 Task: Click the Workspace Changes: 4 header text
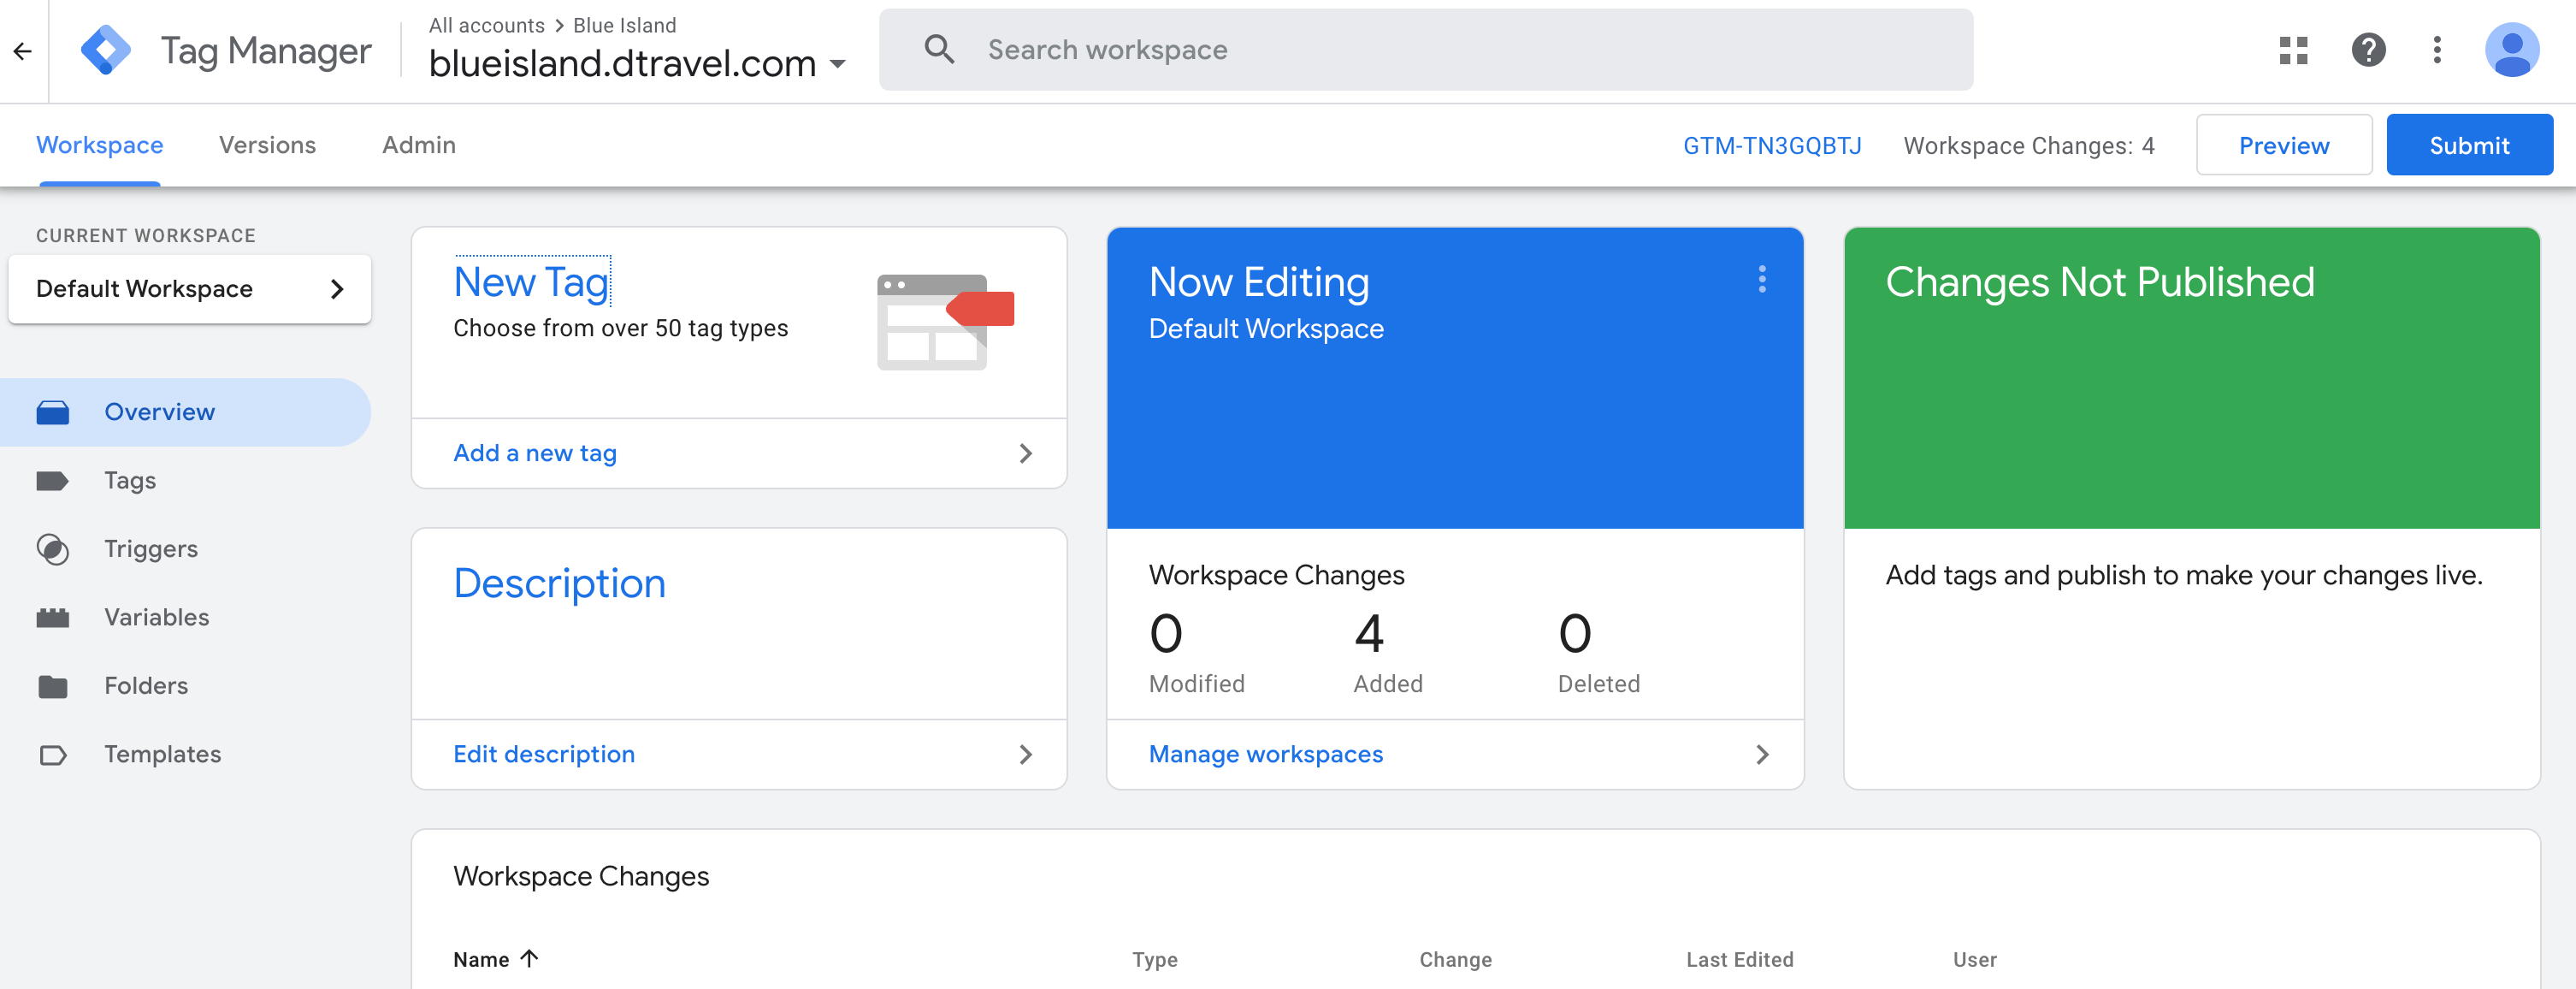2029,146
